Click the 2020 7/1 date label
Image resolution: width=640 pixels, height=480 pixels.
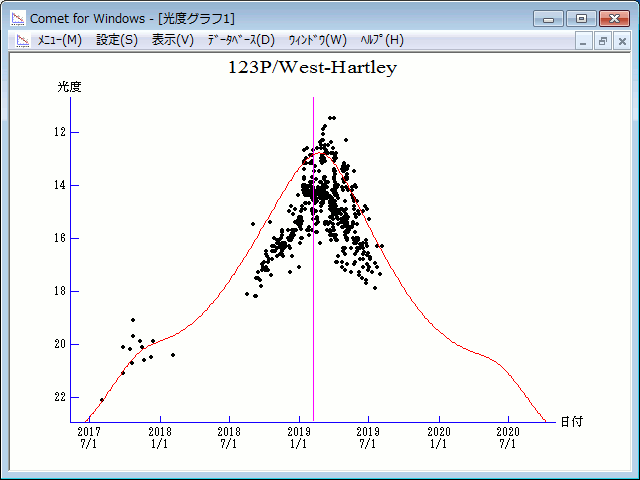(508, 438)
